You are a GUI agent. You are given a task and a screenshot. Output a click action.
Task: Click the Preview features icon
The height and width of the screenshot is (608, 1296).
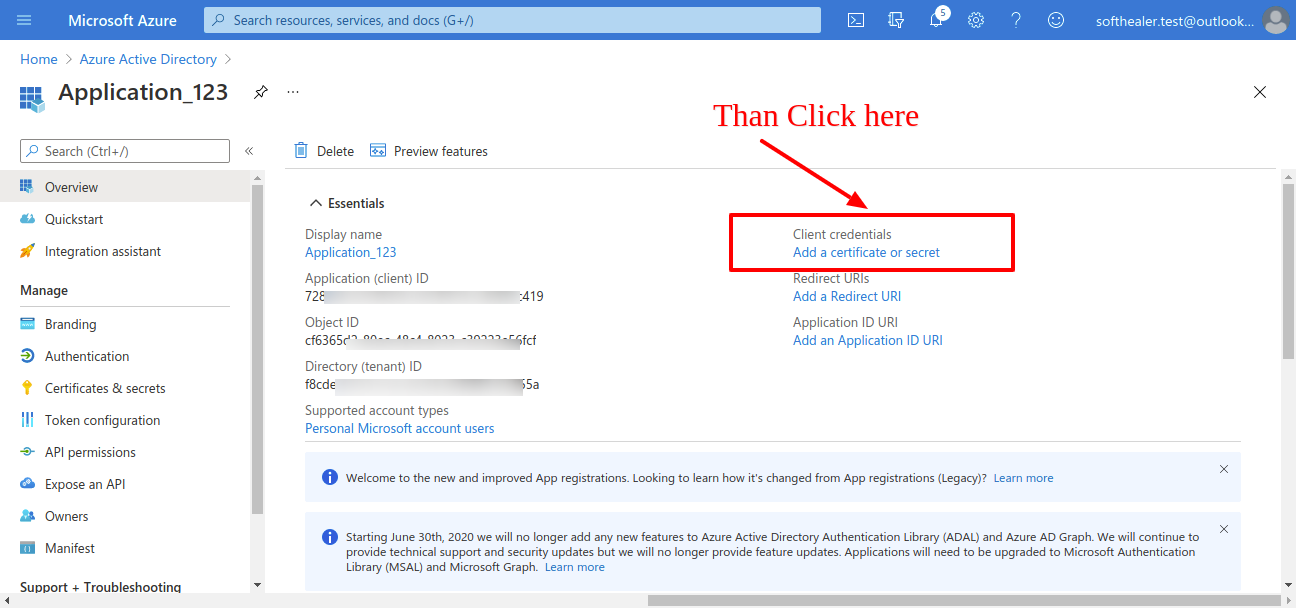pyautogui.click(x=378, y=151)
